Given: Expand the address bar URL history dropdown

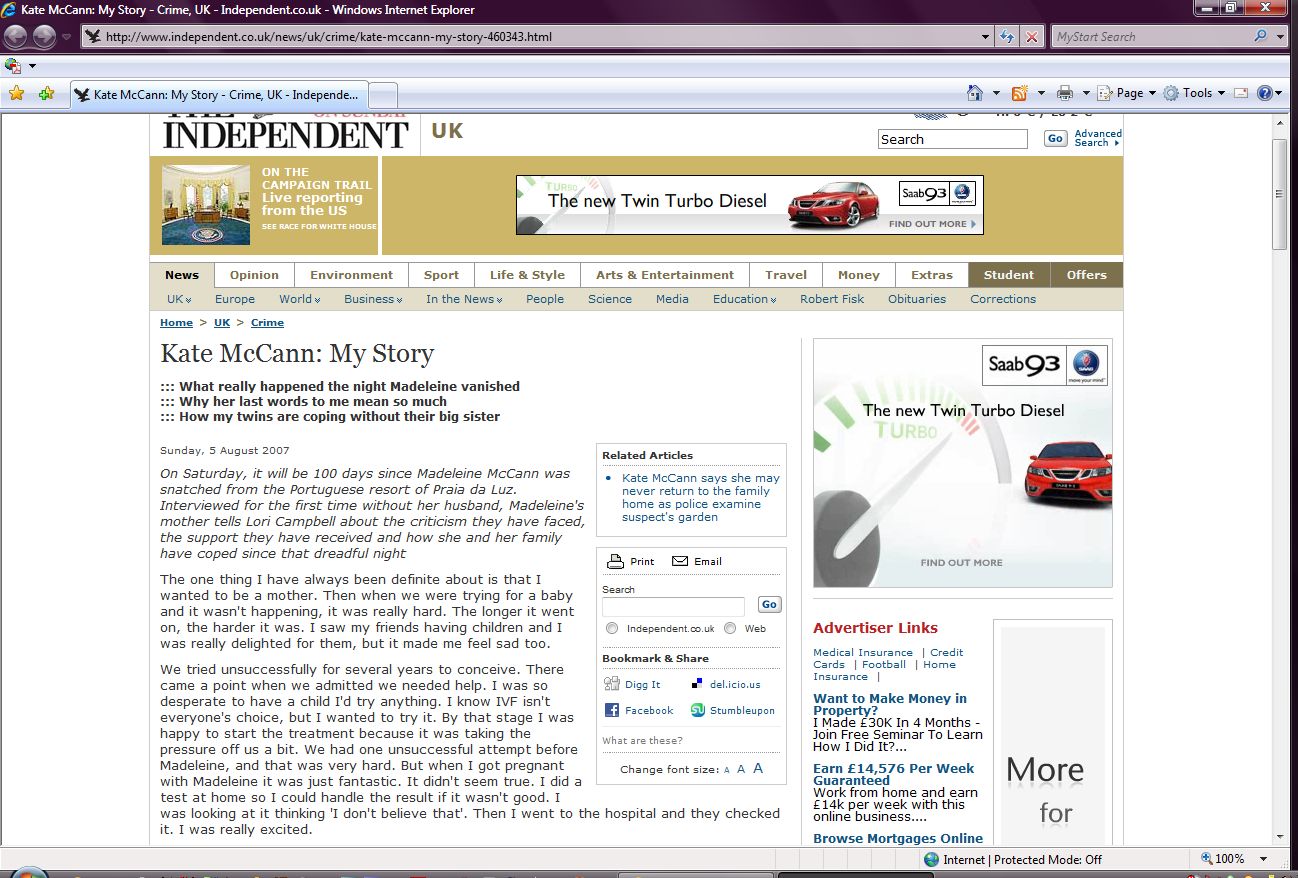Looking at the screenshot, I should coord(986,37).
